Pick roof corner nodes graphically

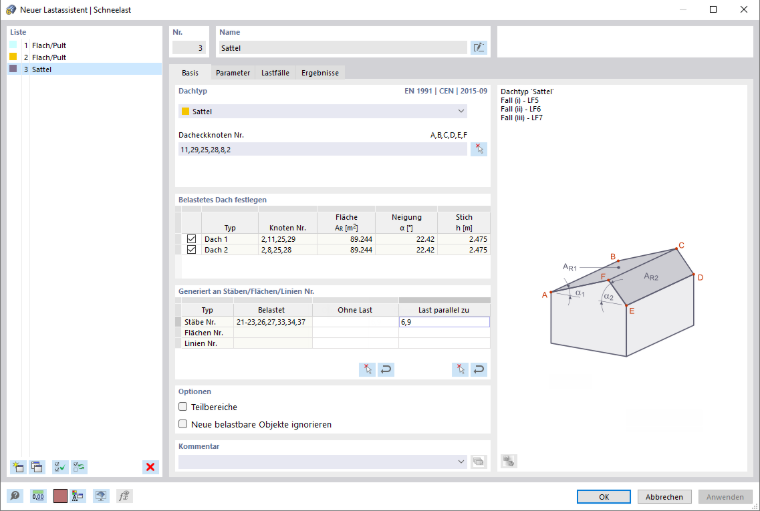(478, 149)
